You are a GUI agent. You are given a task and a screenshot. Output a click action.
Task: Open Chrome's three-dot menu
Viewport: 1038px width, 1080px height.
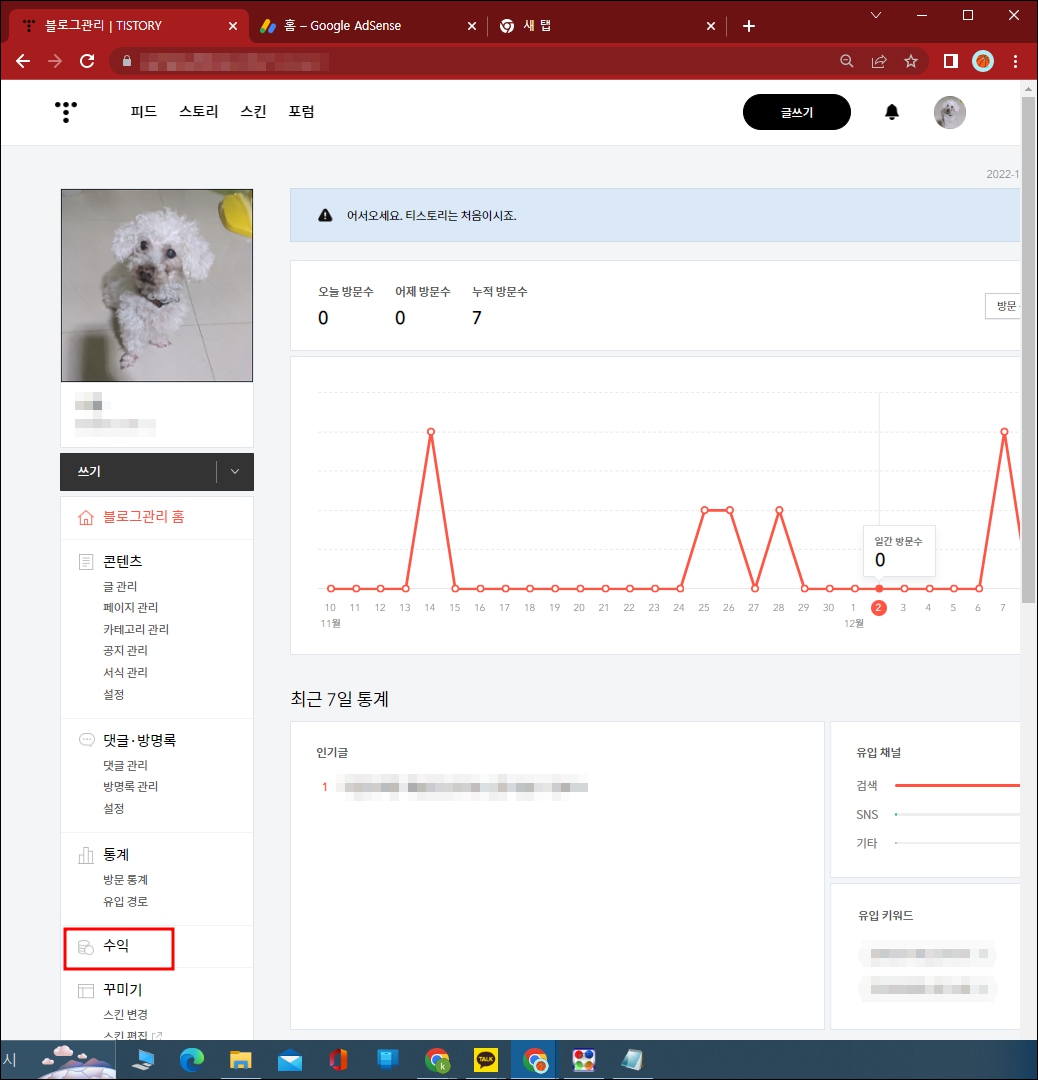click(1016, 61)
